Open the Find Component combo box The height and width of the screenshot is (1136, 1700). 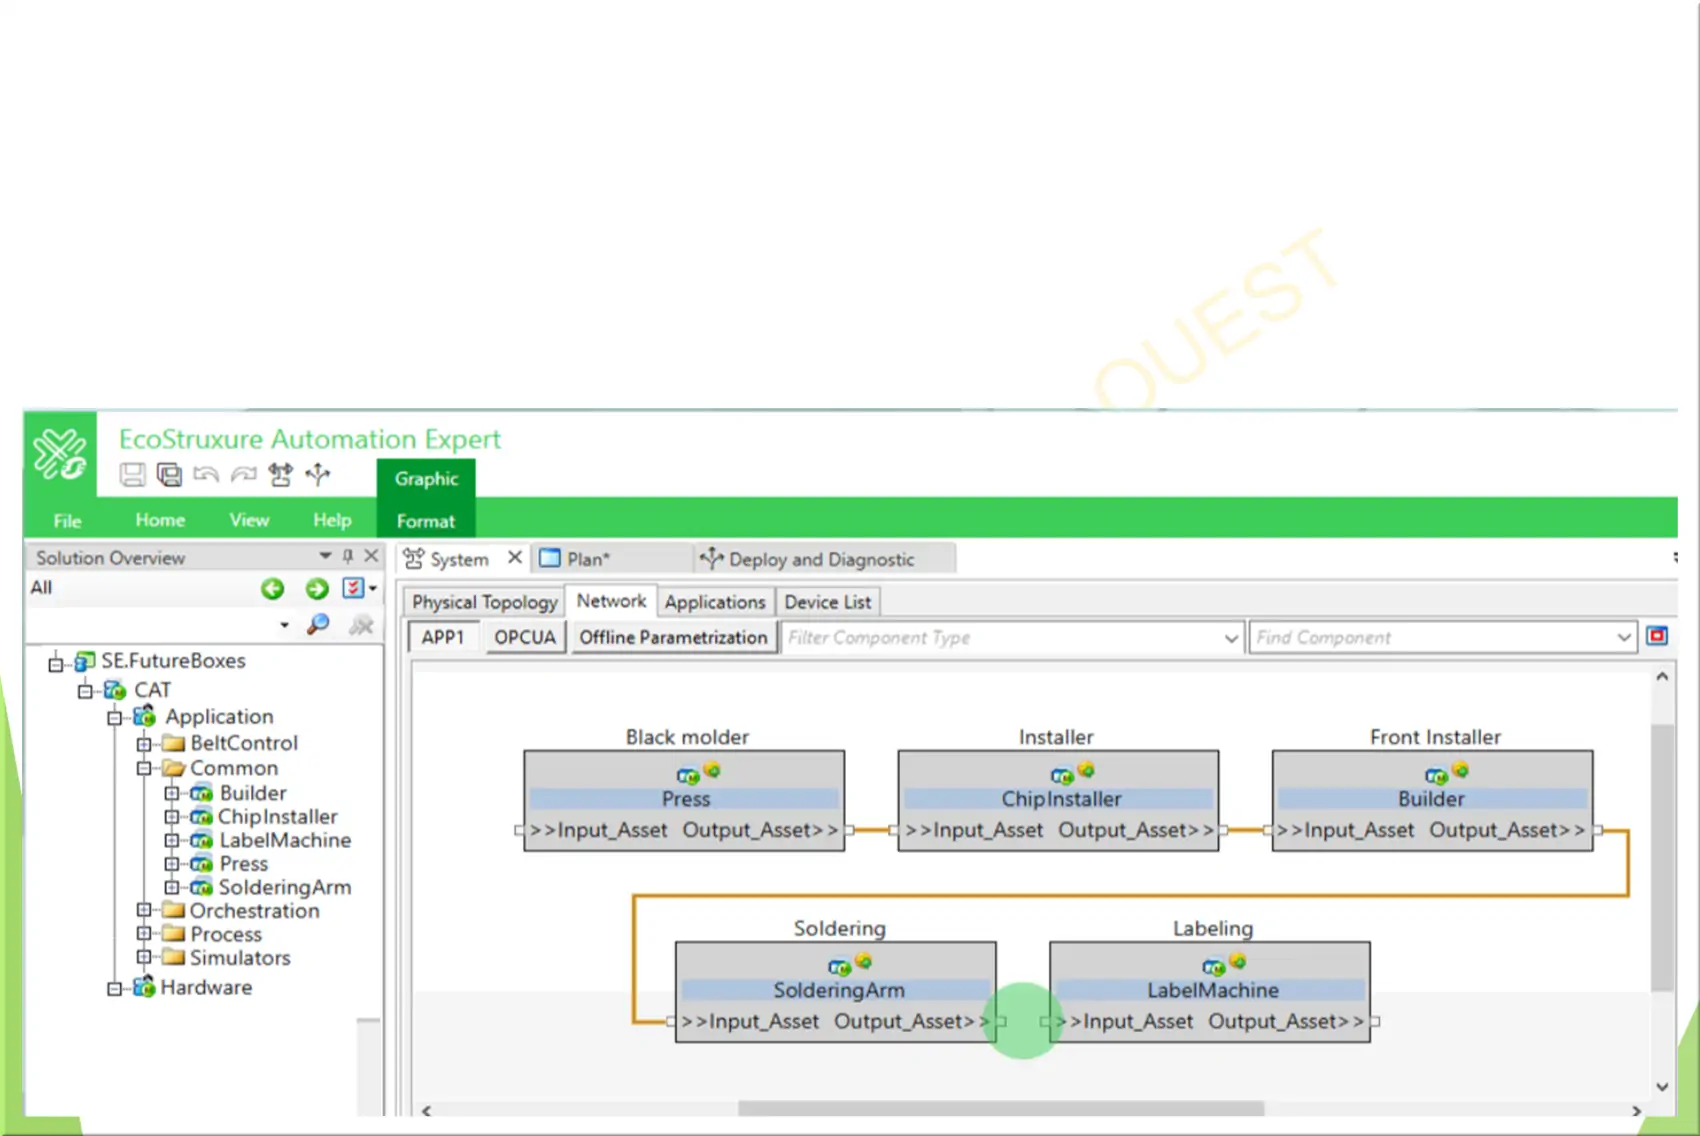[x=1442, y=637]
